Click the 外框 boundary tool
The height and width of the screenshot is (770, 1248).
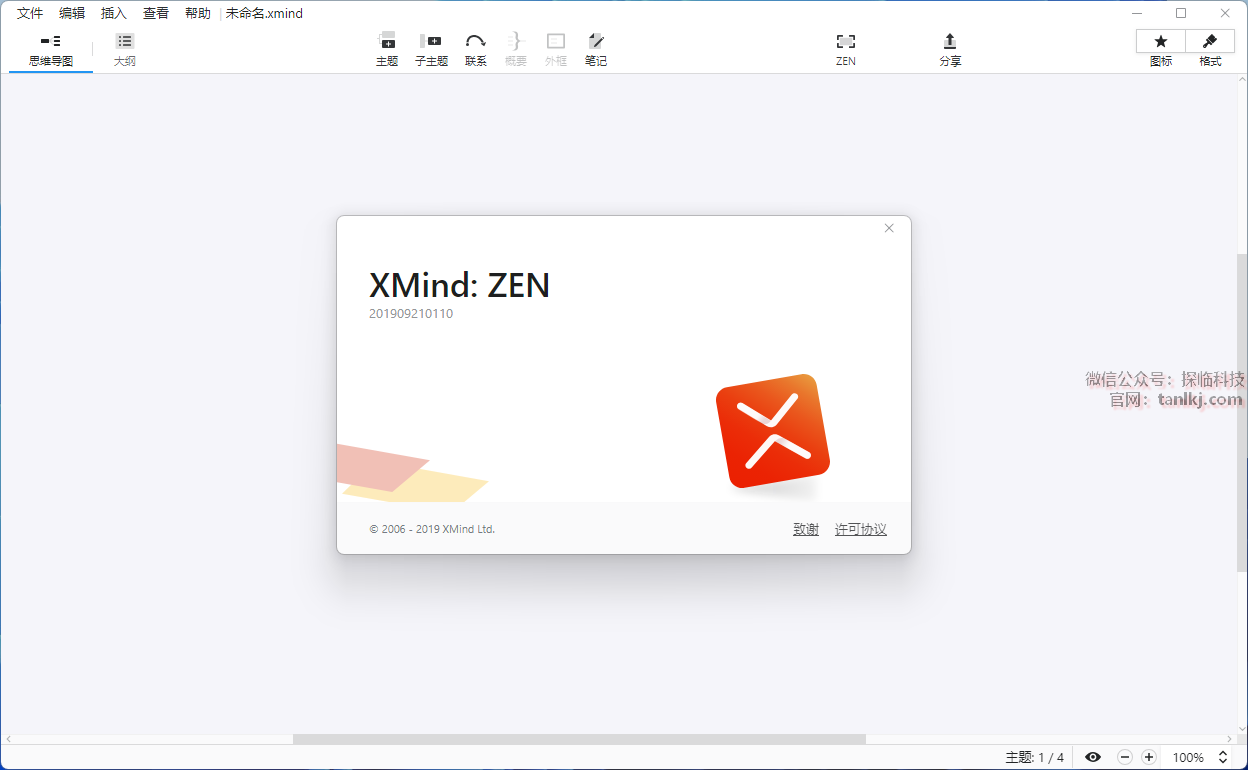(556, 50)
